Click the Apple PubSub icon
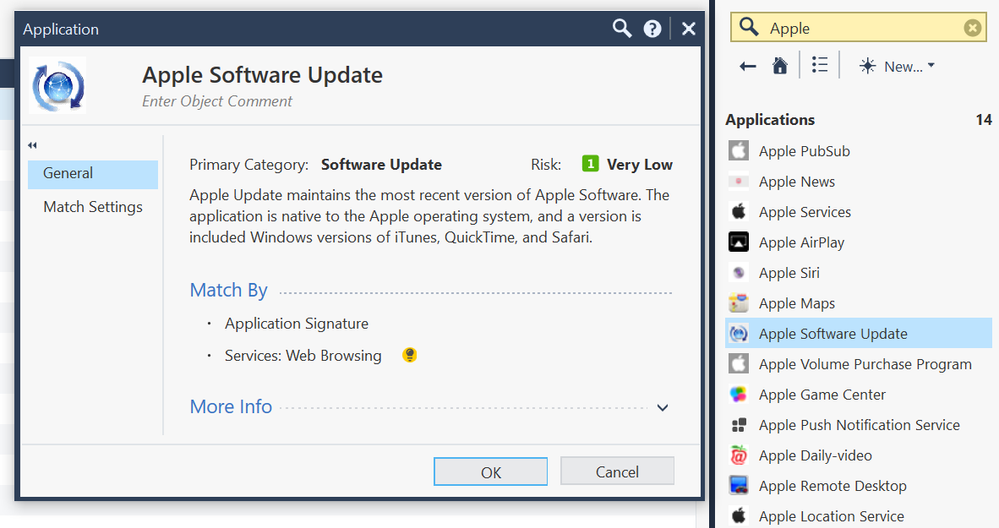This screenshot has height=528, width=999. 738,151
